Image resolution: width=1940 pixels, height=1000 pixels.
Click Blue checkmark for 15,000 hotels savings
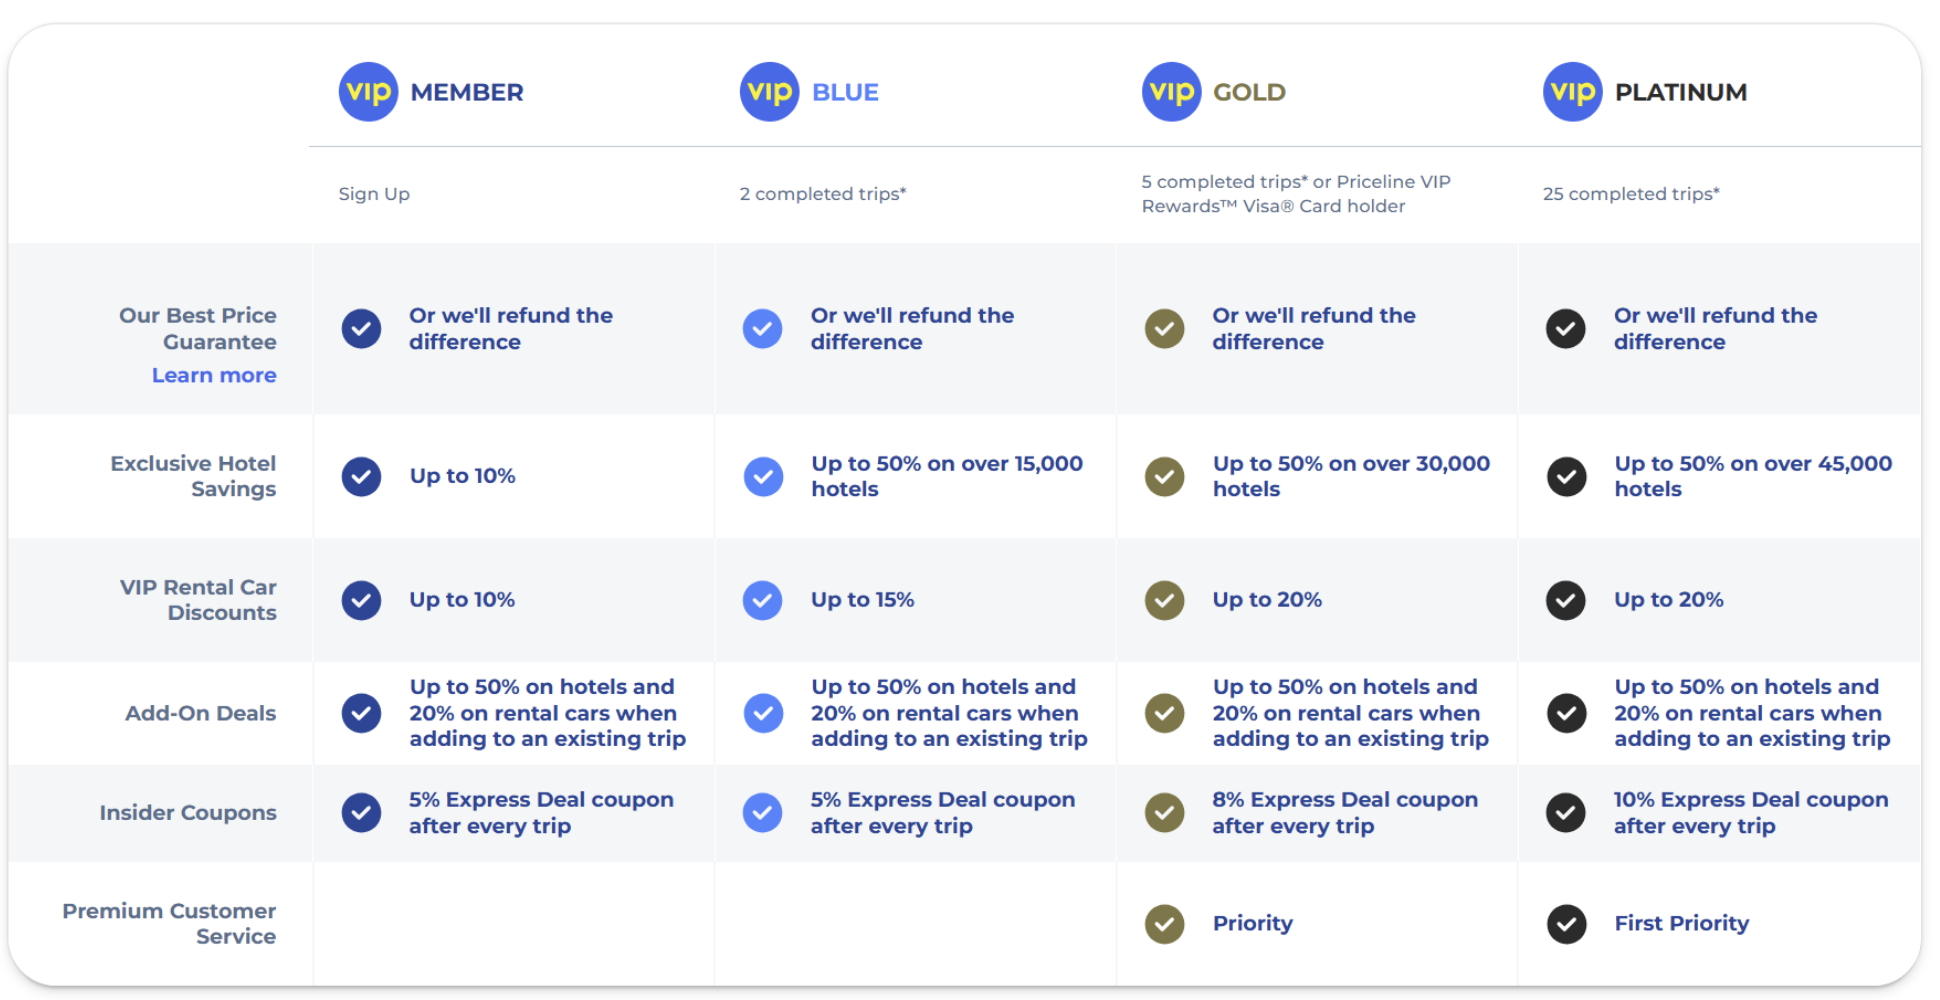763,477
